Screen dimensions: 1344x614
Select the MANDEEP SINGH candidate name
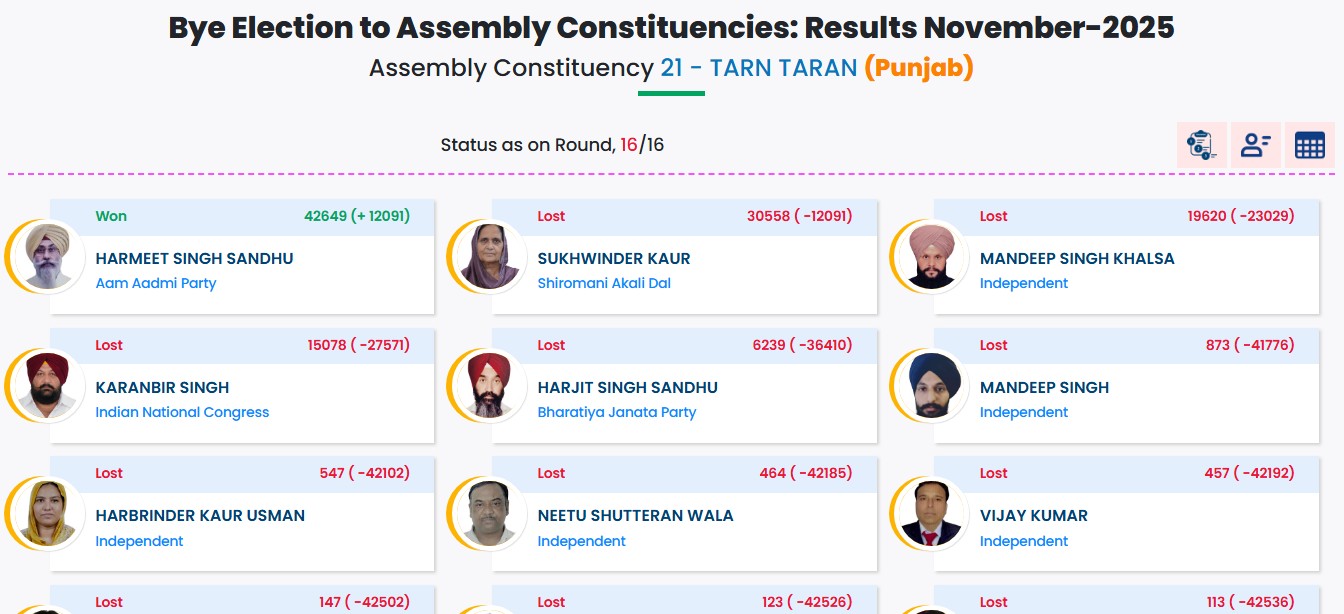[1044, 388]
